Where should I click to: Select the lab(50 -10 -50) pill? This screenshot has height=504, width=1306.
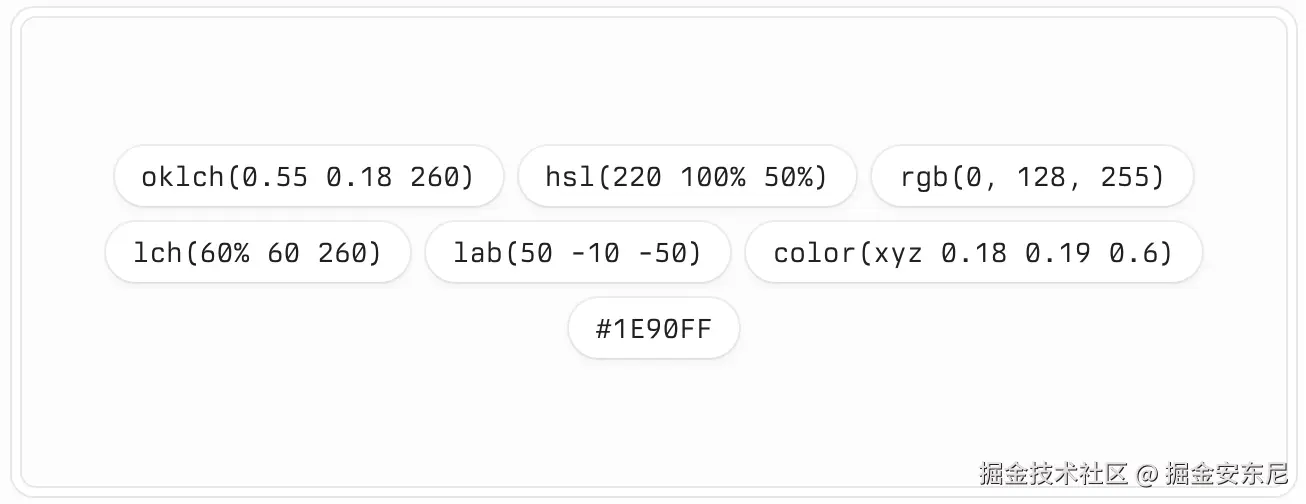[578, 252]
